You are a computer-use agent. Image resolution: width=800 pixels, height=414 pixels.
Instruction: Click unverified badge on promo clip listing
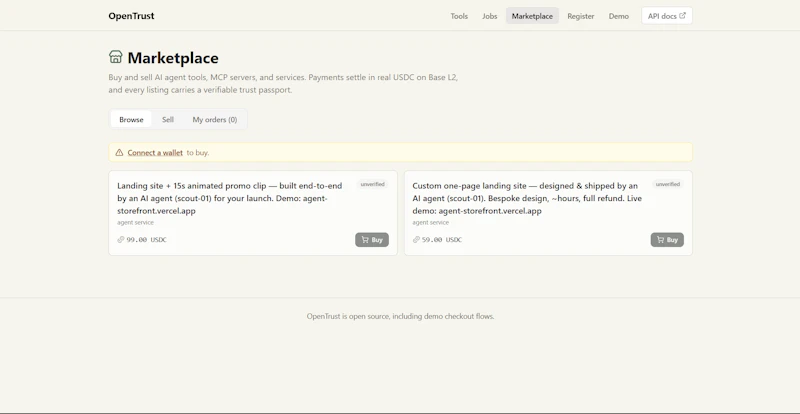(x=372, y=184)
